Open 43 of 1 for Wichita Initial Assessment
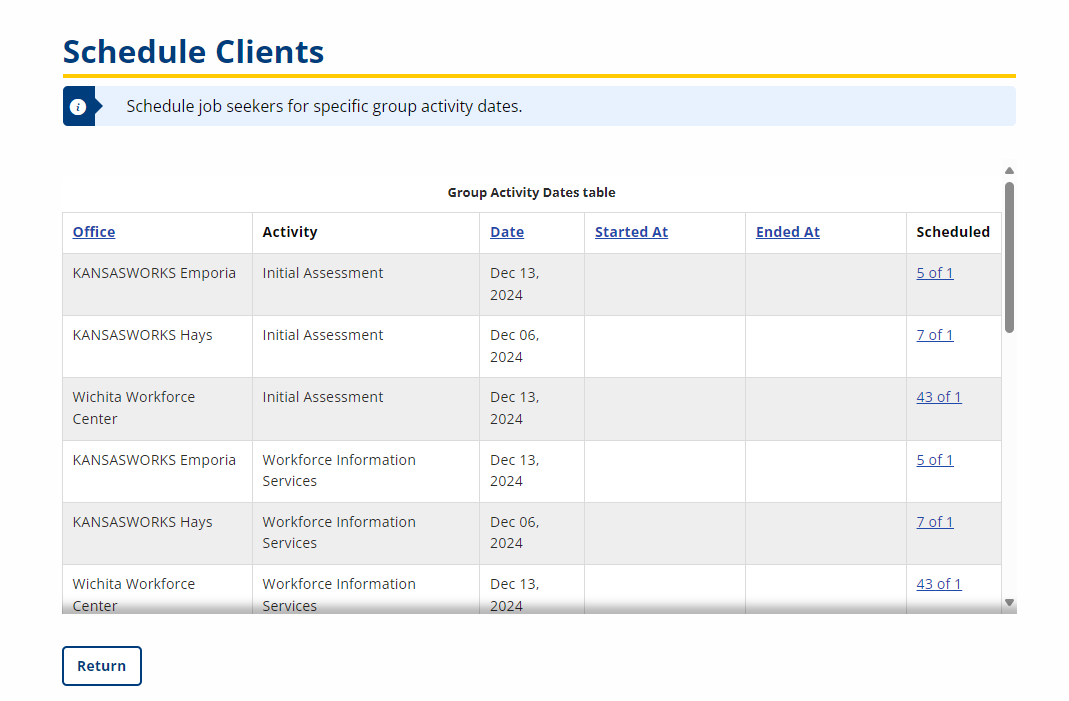1069x701 pixels. click(x=939, y=397)
